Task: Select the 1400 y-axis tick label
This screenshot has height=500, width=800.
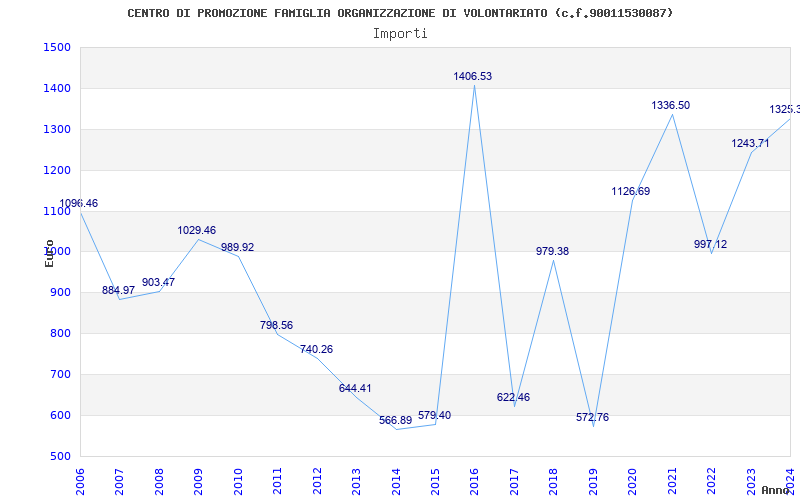Action: click(x=57, y=88)
